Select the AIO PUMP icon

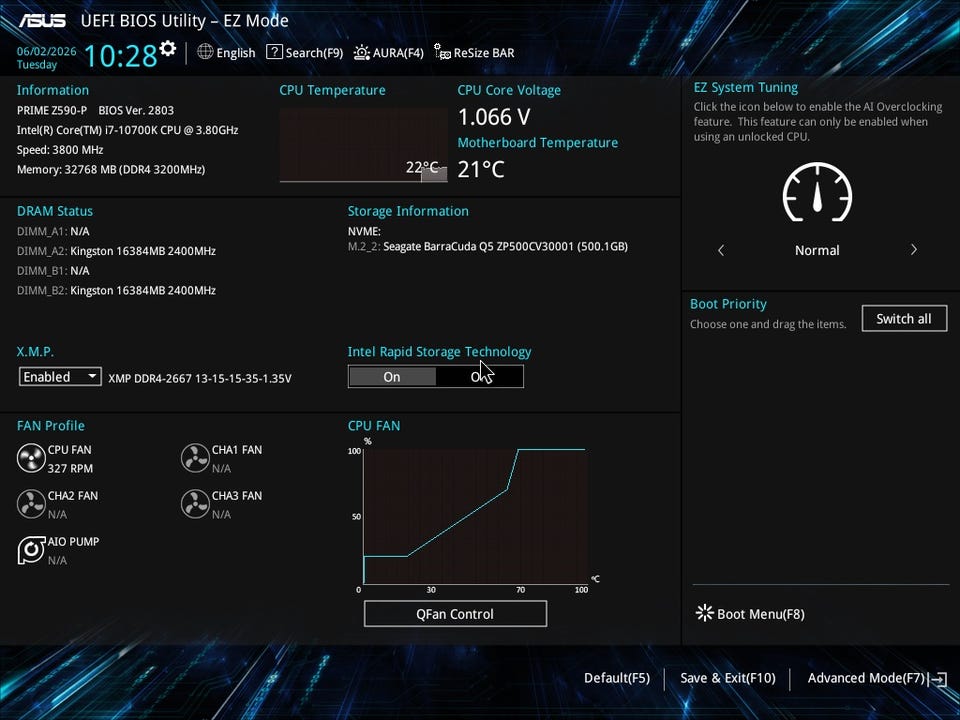31,550
